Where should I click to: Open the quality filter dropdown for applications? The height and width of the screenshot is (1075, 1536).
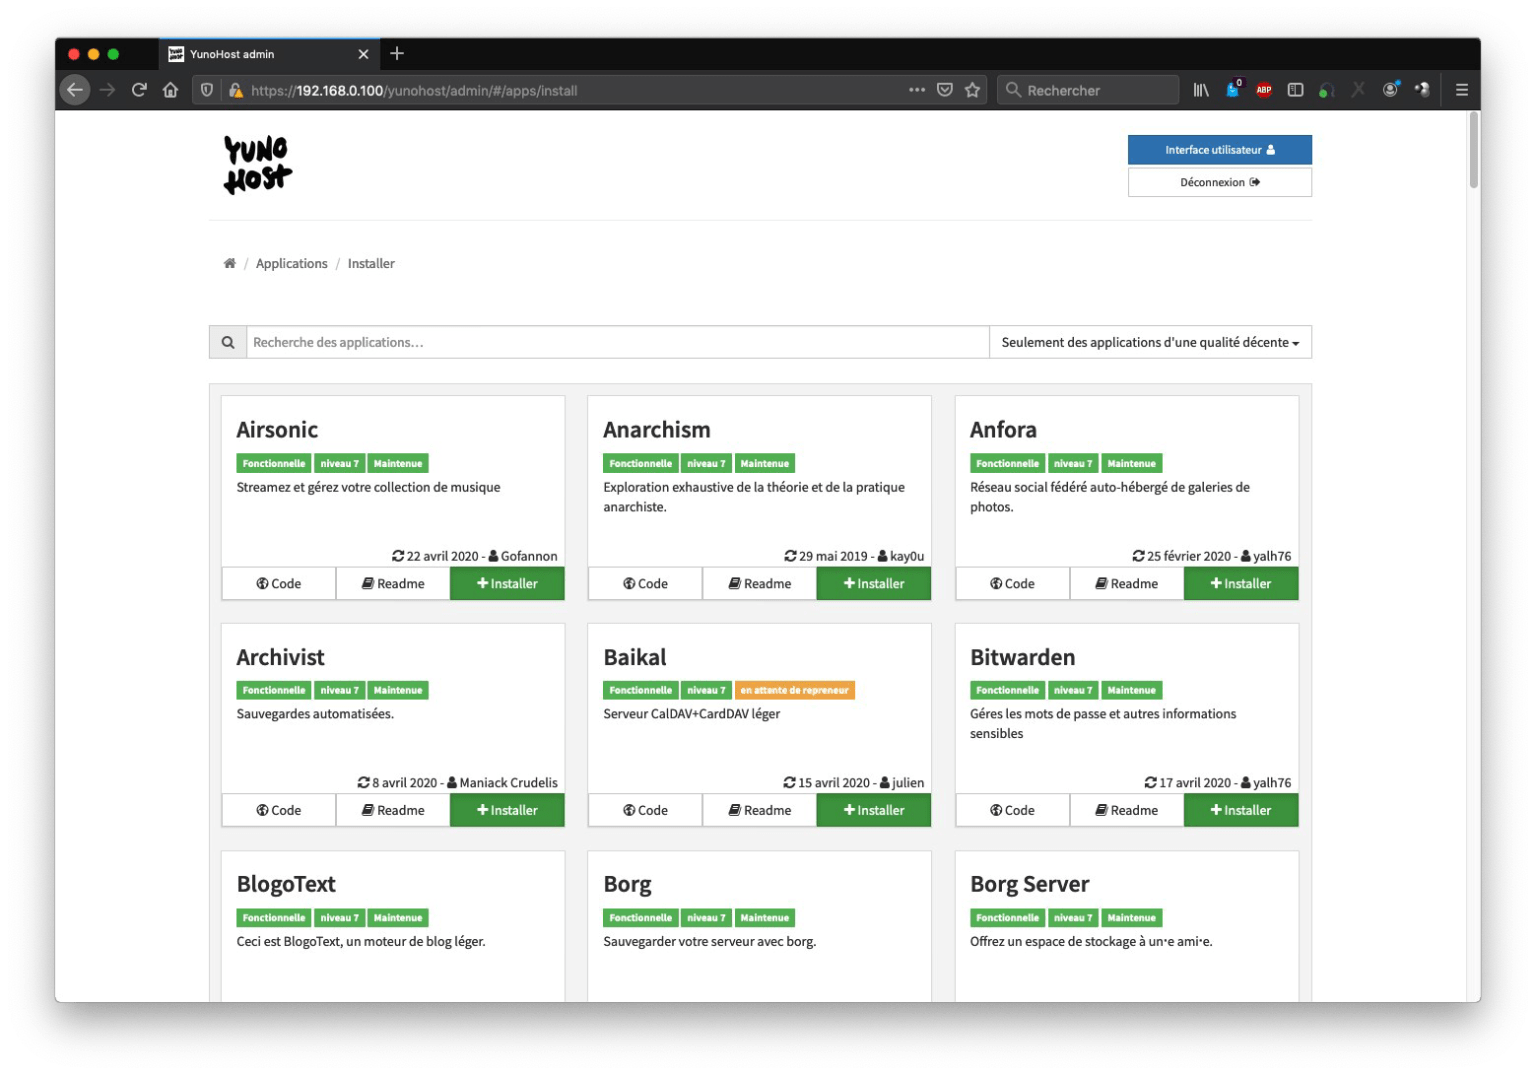click(x=1148, y=342)
